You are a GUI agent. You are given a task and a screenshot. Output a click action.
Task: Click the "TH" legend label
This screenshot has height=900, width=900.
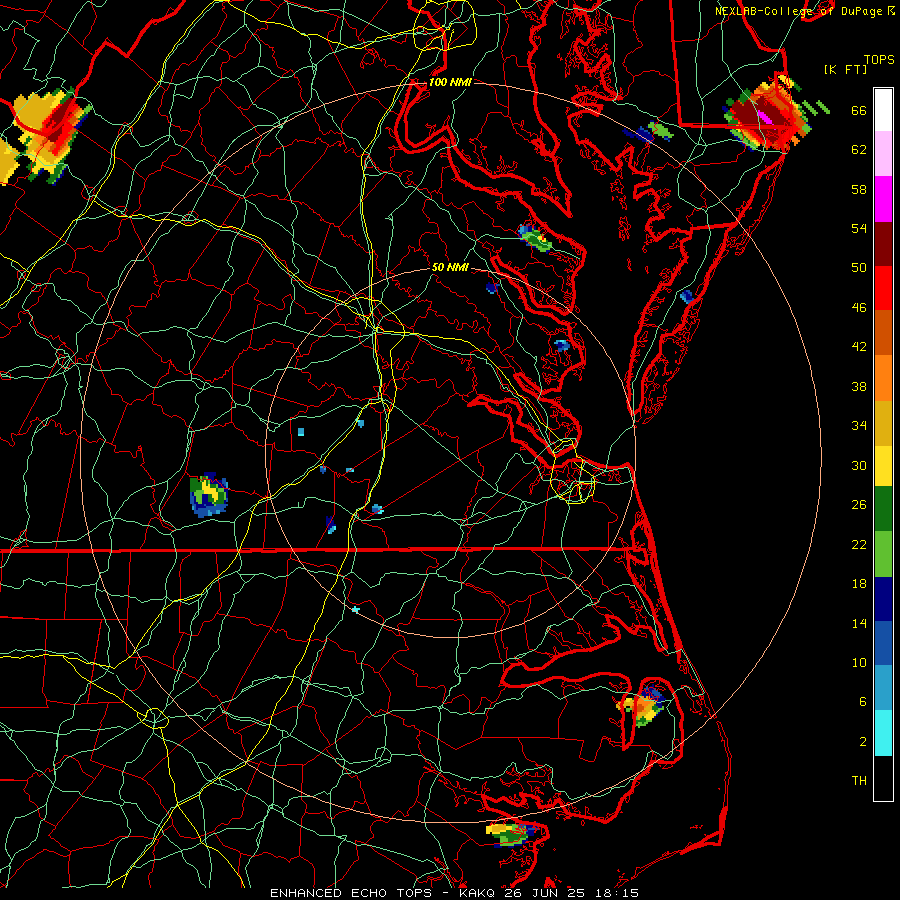click(x=859, y=781)
